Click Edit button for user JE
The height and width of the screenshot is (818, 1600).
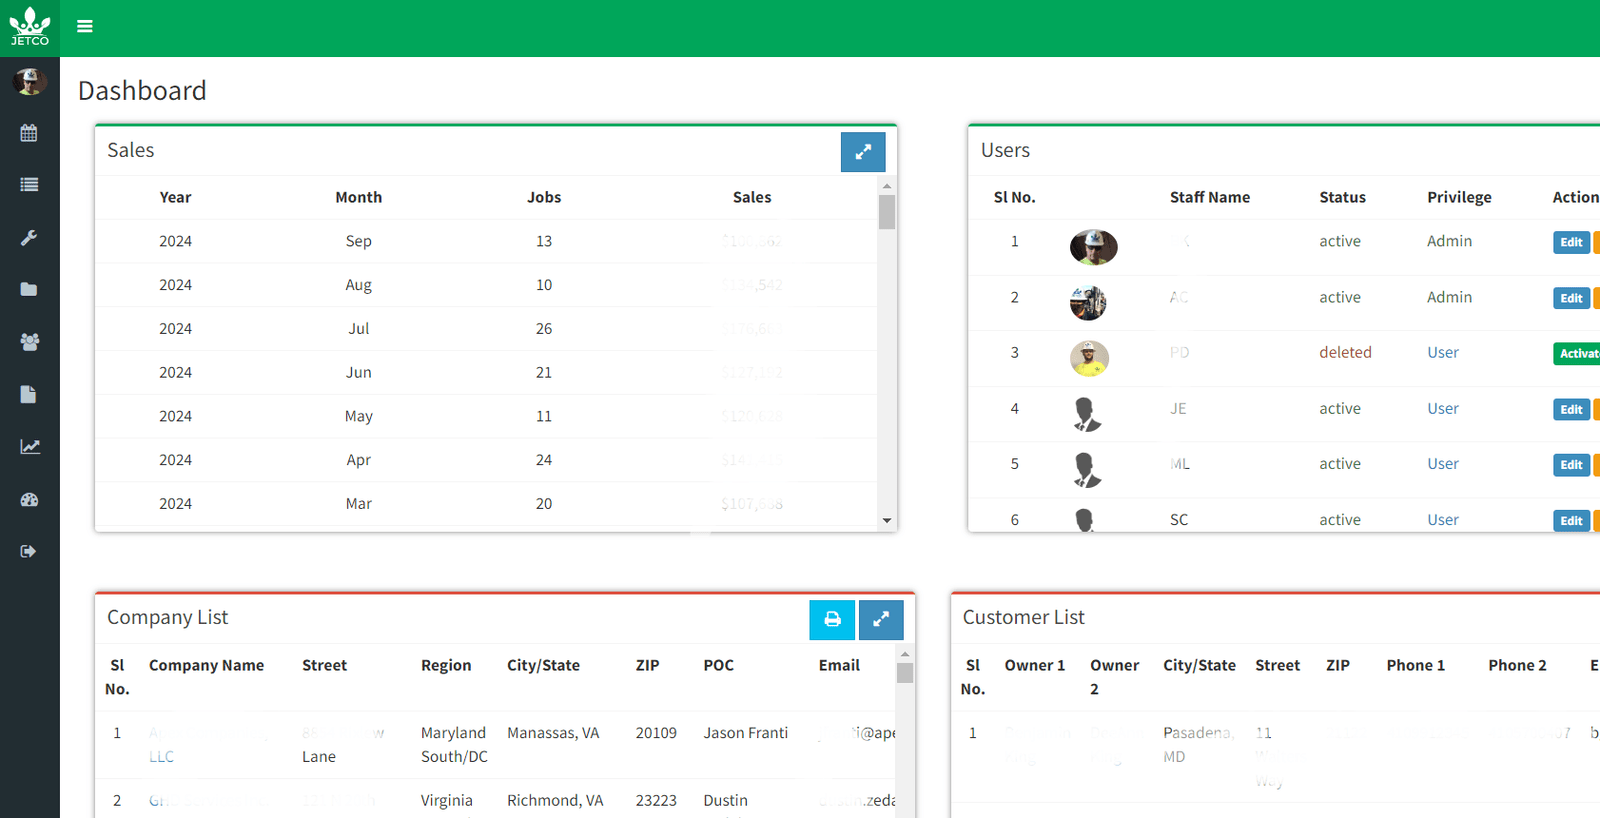coord(1570,409)
